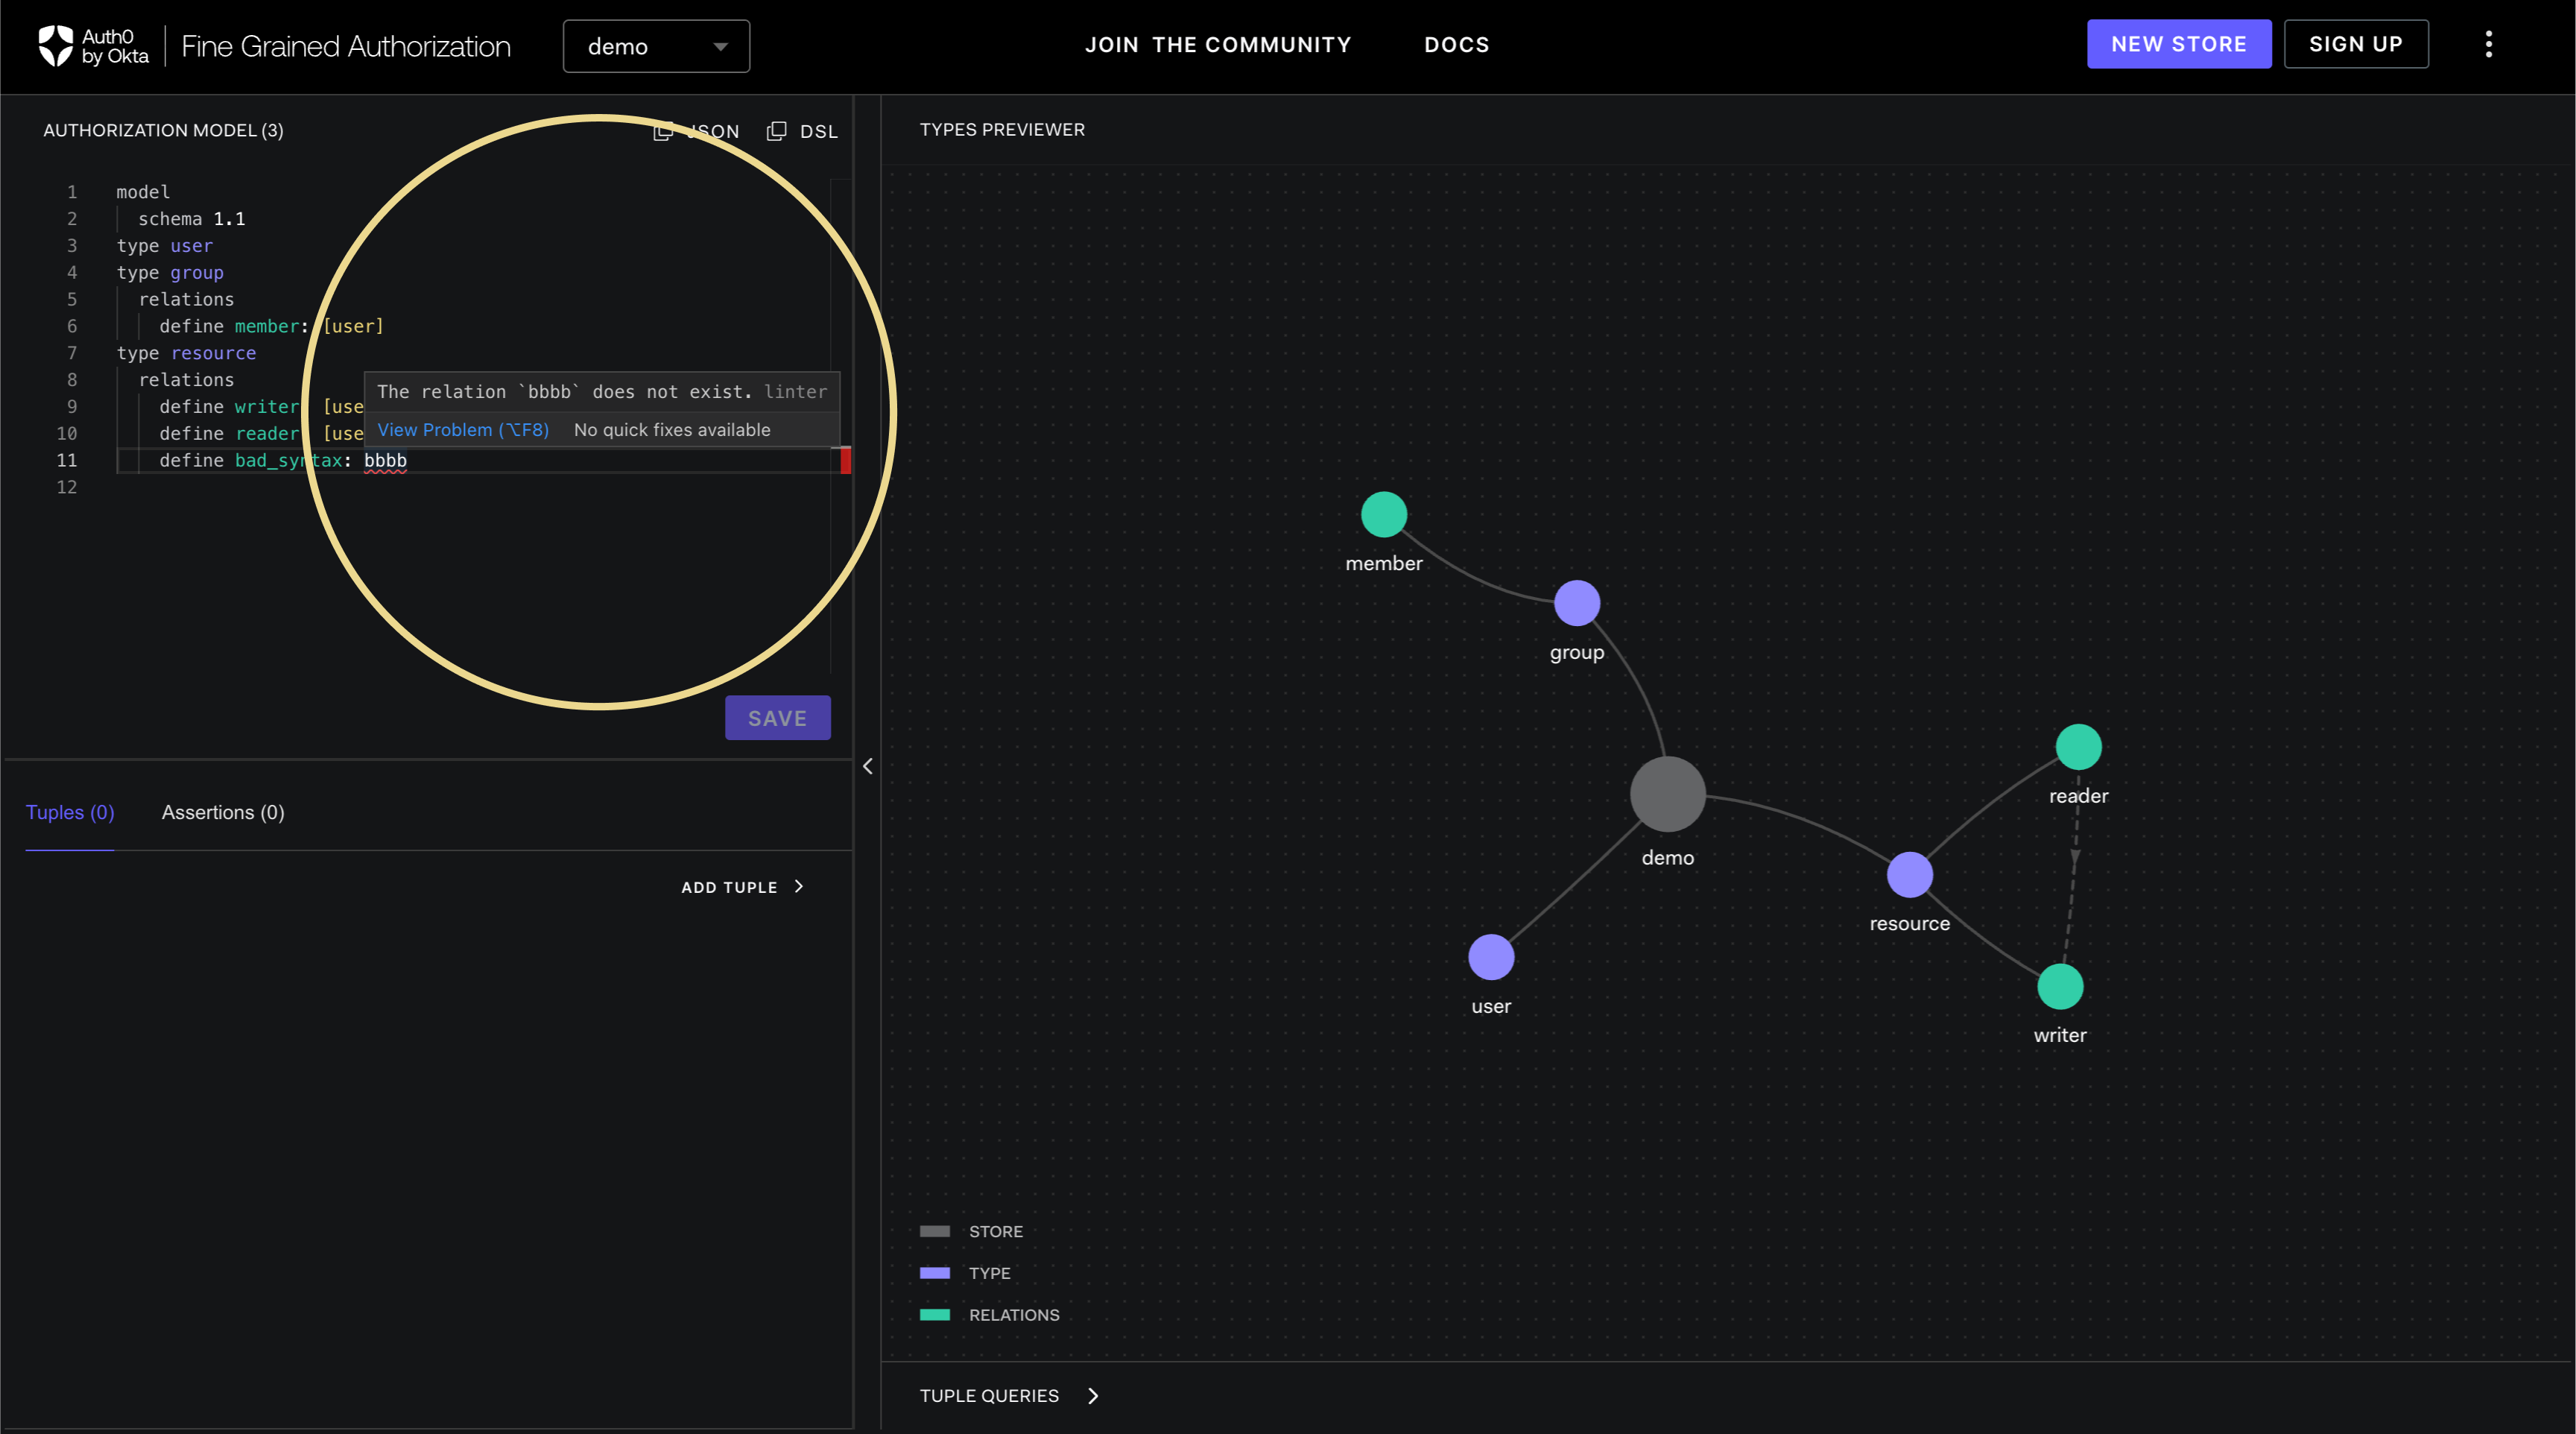Click the 'type group' line in the editor
2576x1434 pixels.
170,273
